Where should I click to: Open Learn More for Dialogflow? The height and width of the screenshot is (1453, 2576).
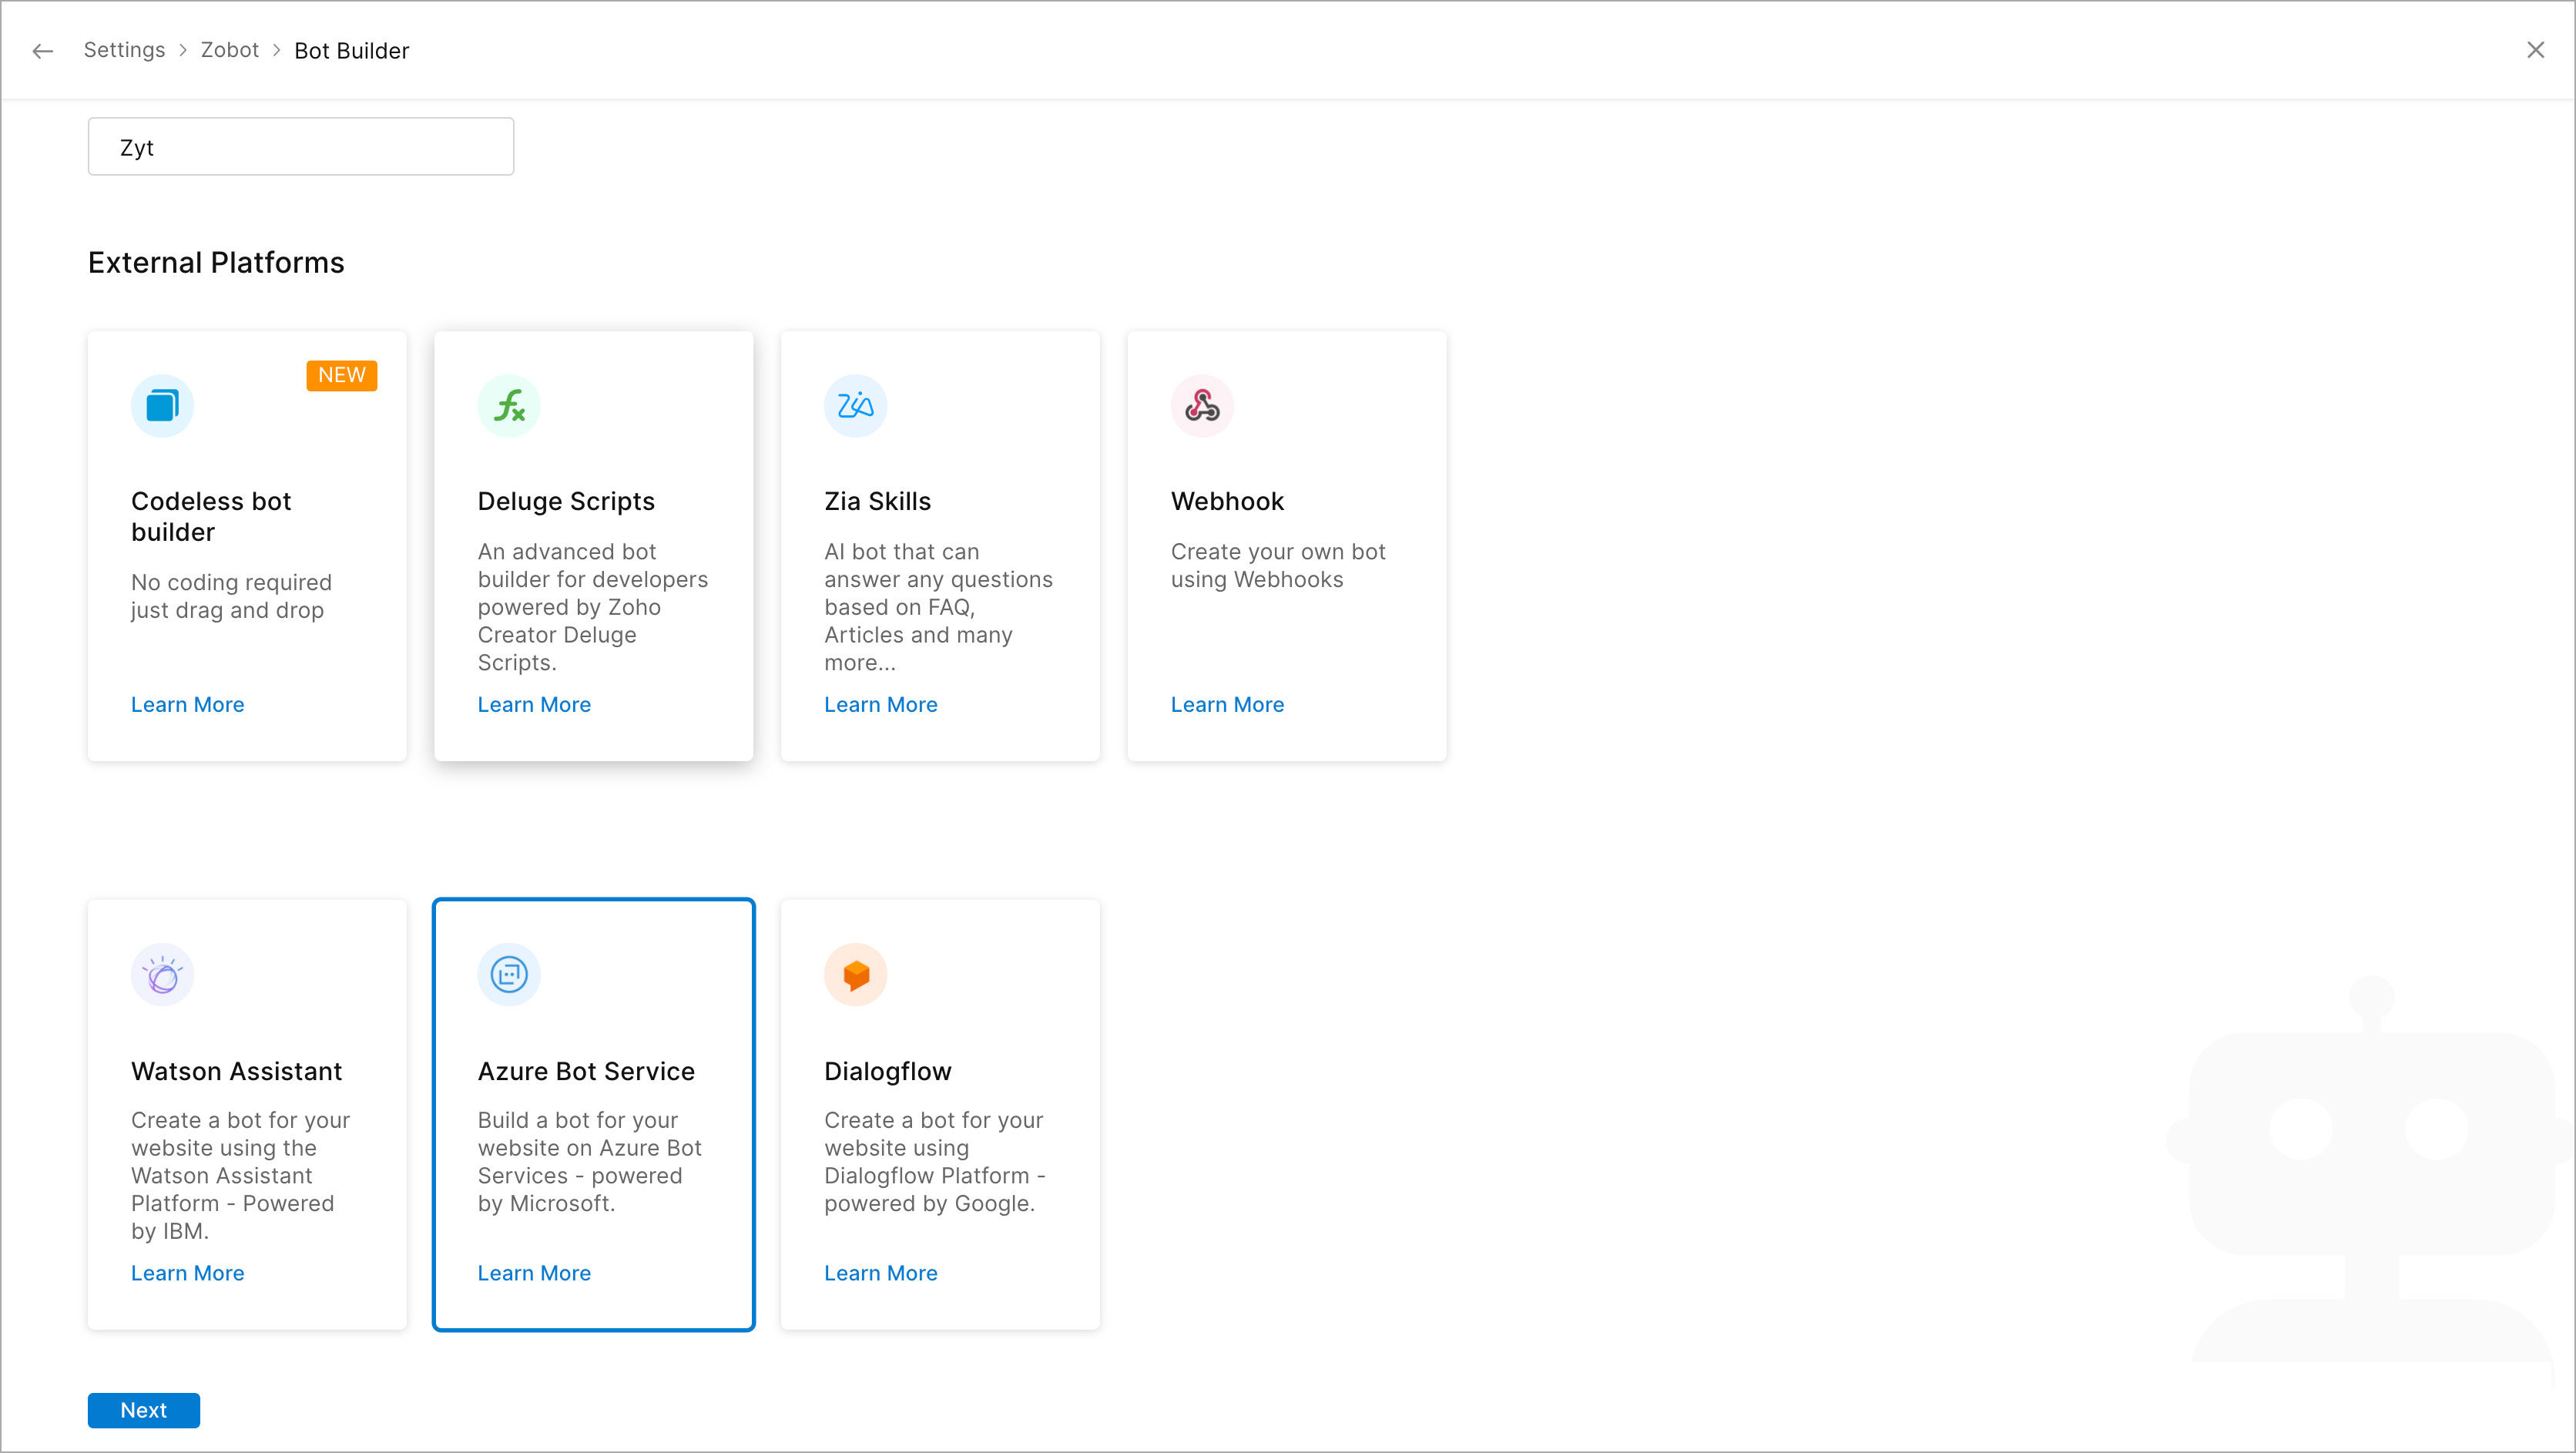[x=880, y=1273]
